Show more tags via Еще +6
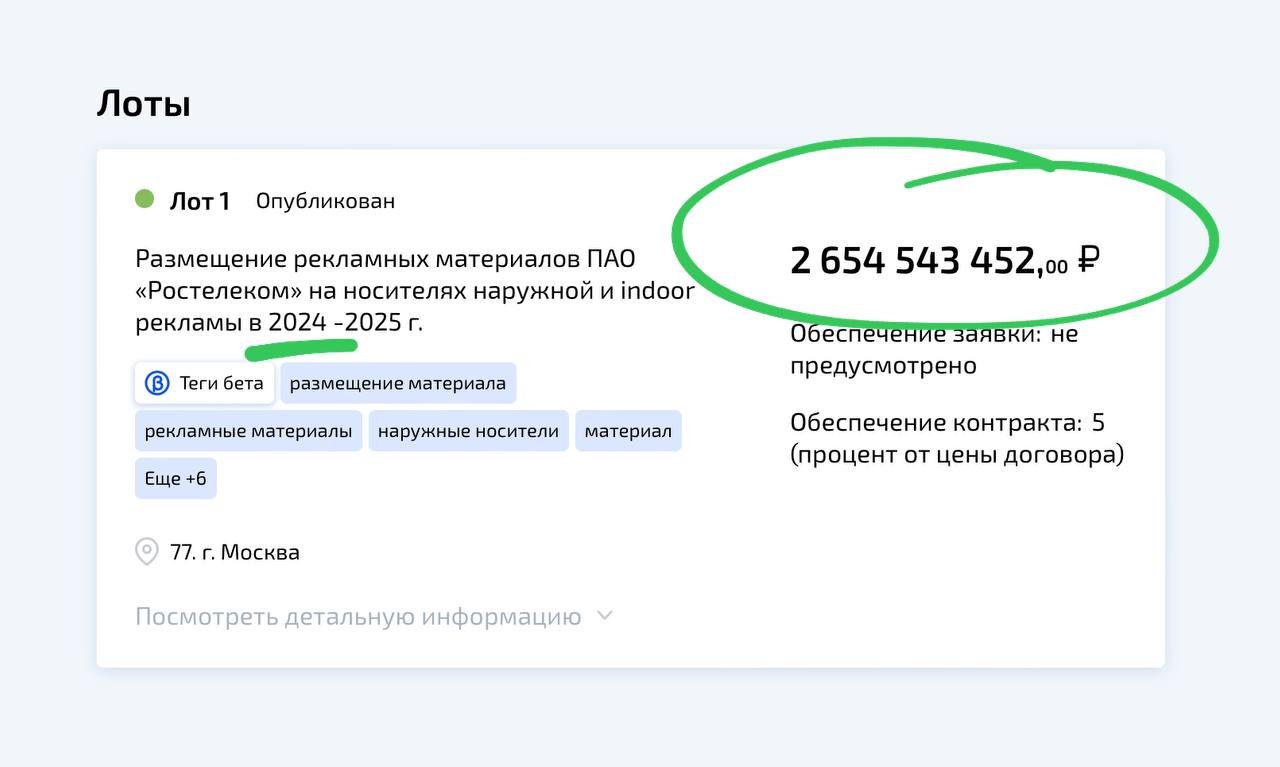 click(175, 479)
